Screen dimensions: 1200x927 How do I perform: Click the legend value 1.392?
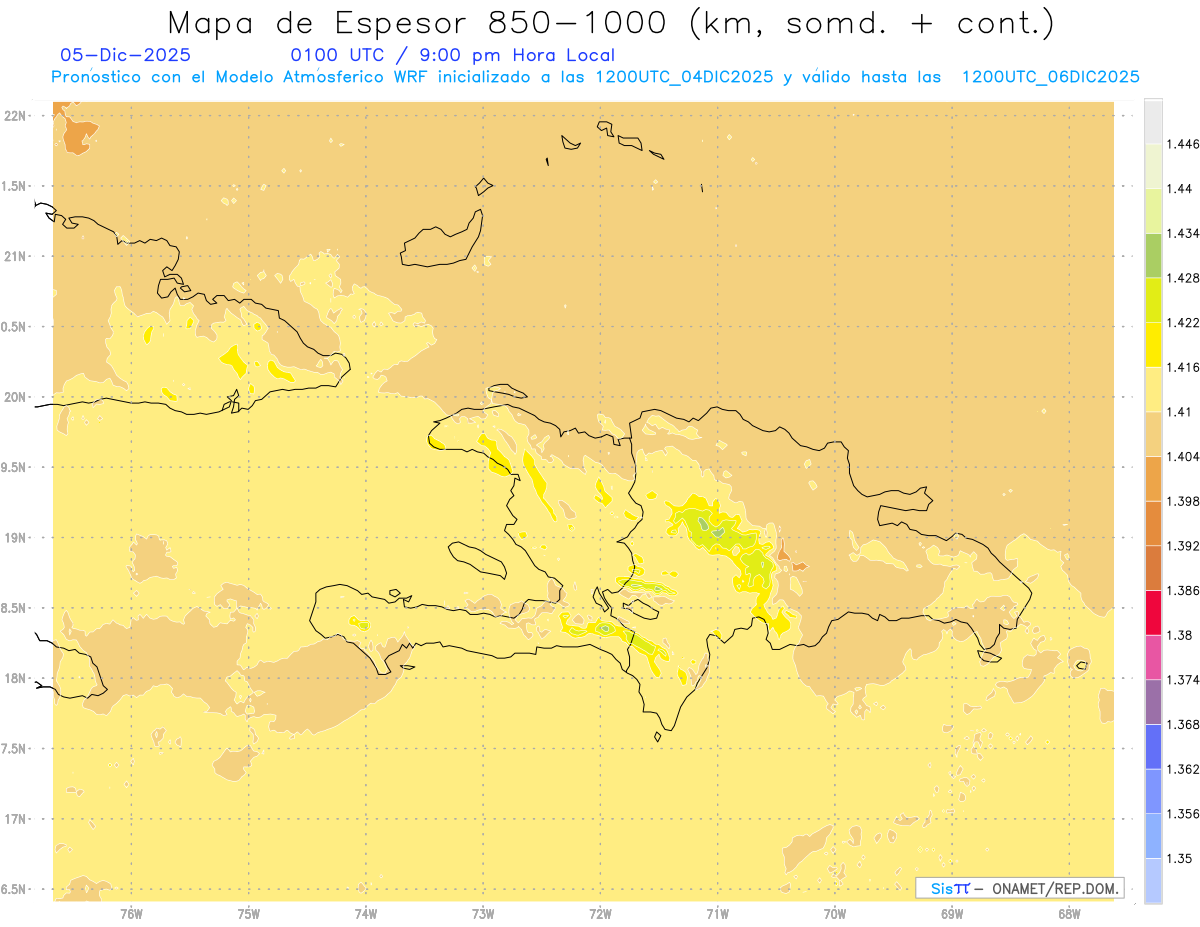tap(1183, 546)
